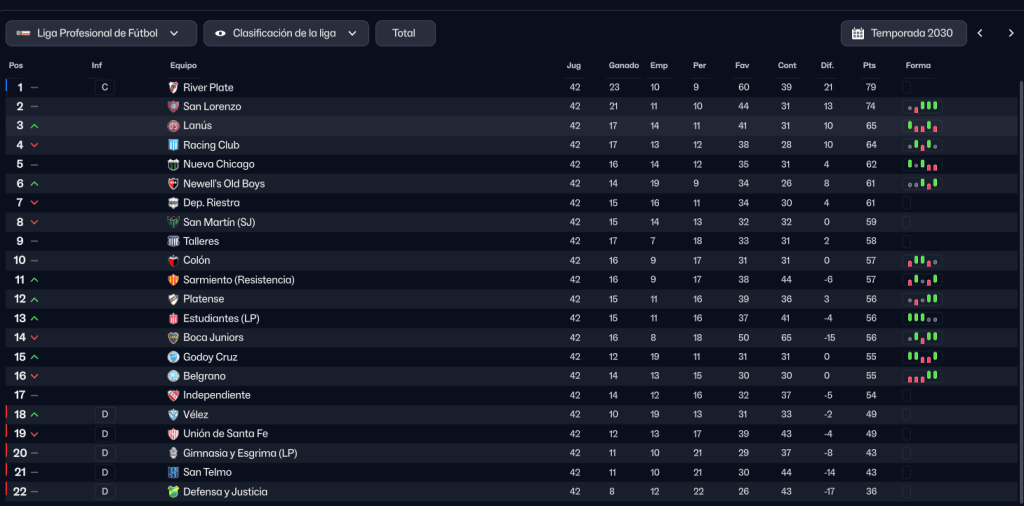The height and width of the screenshot is (506, 1024).
Task: Click the Newell's Old Boys badge icon
Action: click(173, 183)
